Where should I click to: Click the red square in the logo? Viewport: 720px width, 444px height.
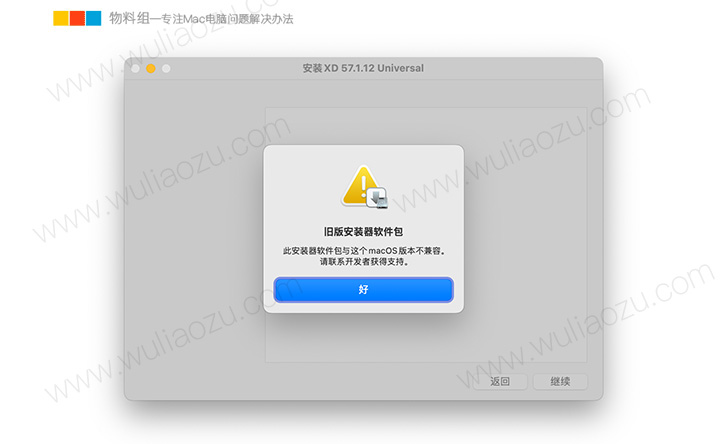(x=77, y=18)
